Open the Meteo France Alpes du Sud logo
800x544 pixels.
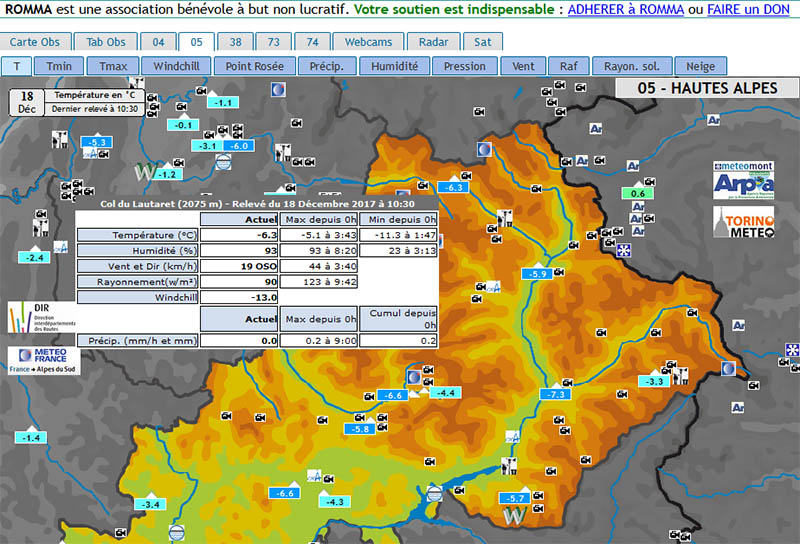pyautogui.click(x=44, y=360)
